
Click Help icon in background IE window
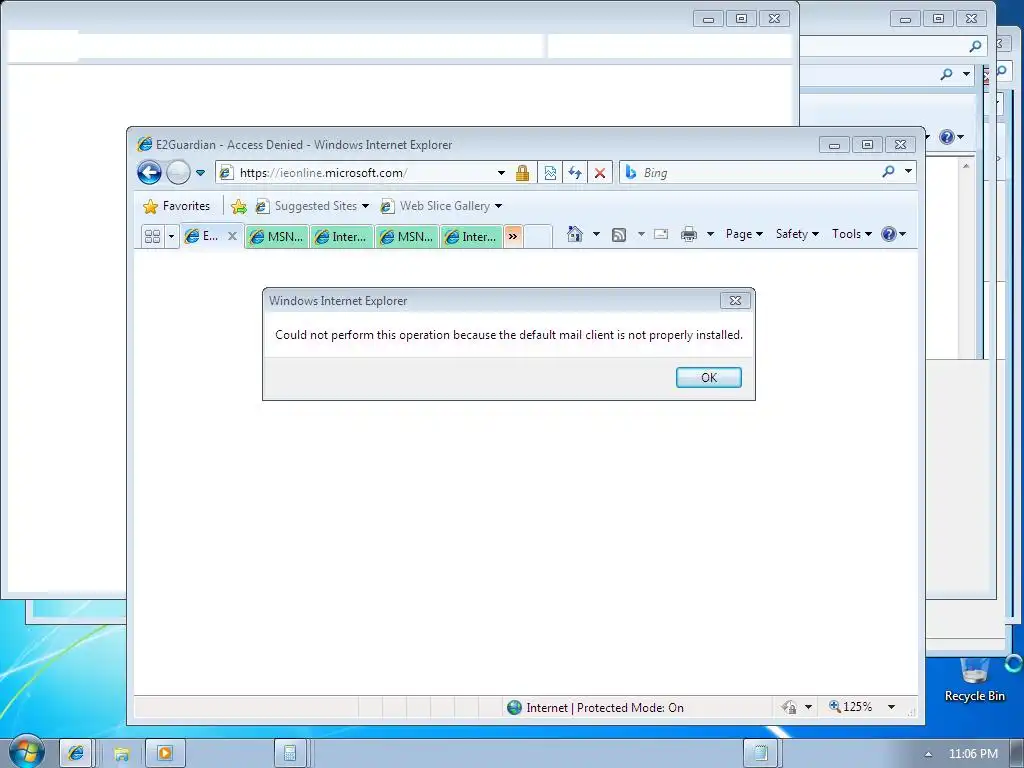[x=947, y=136]
